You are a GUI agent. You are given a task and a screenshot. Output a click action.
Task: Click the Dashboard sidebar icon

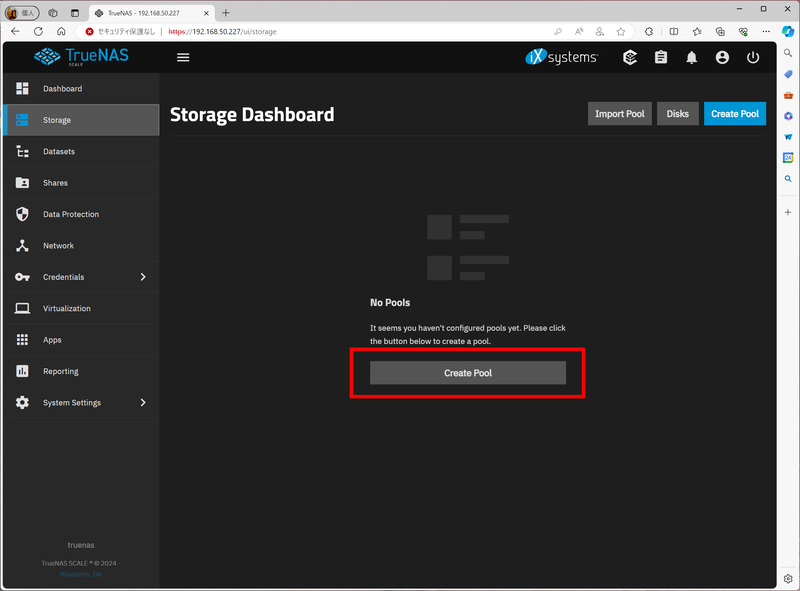pyautogui.click(x=23, y=89)
